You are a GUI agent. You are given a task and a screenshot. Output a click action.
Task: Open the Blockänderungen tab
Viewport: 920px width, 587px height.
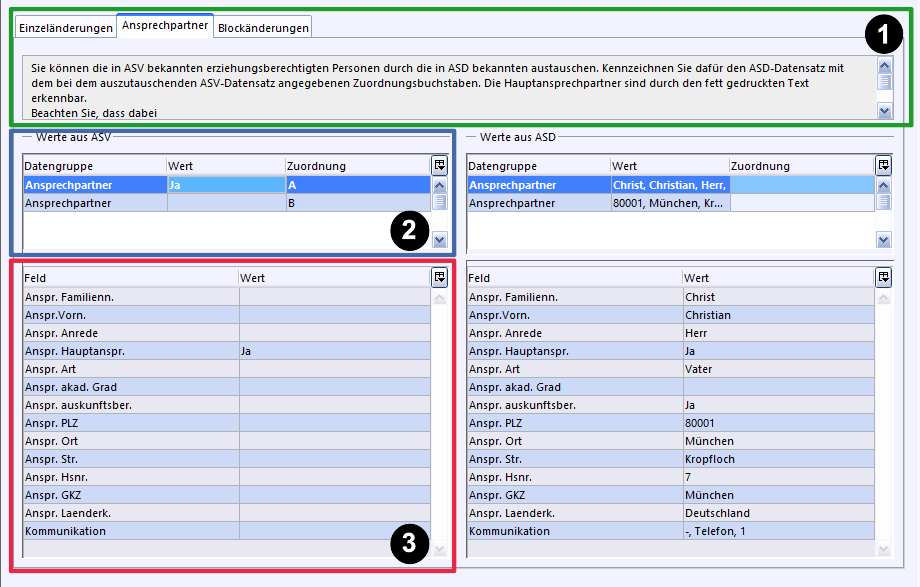coord(263,28)
